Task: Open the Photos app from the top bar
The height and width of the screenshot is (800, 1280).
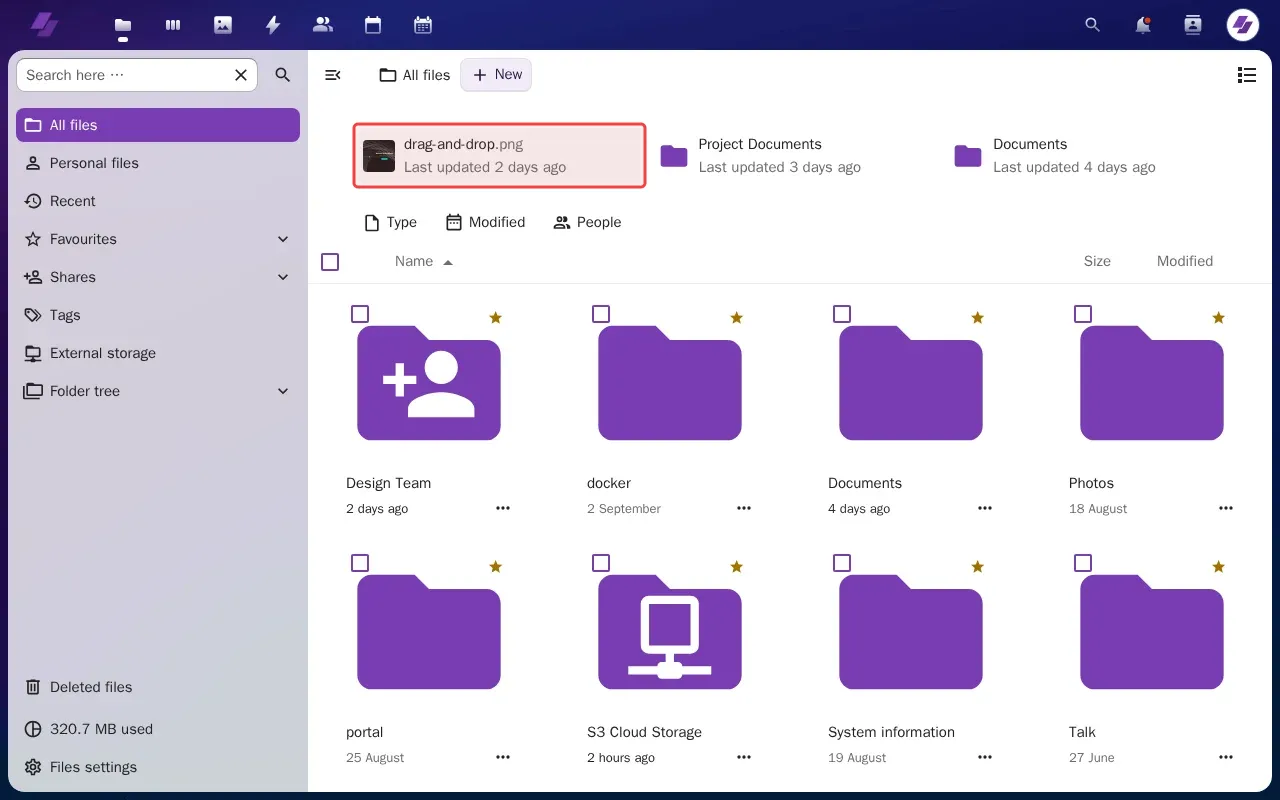Action: pos(223,24)
